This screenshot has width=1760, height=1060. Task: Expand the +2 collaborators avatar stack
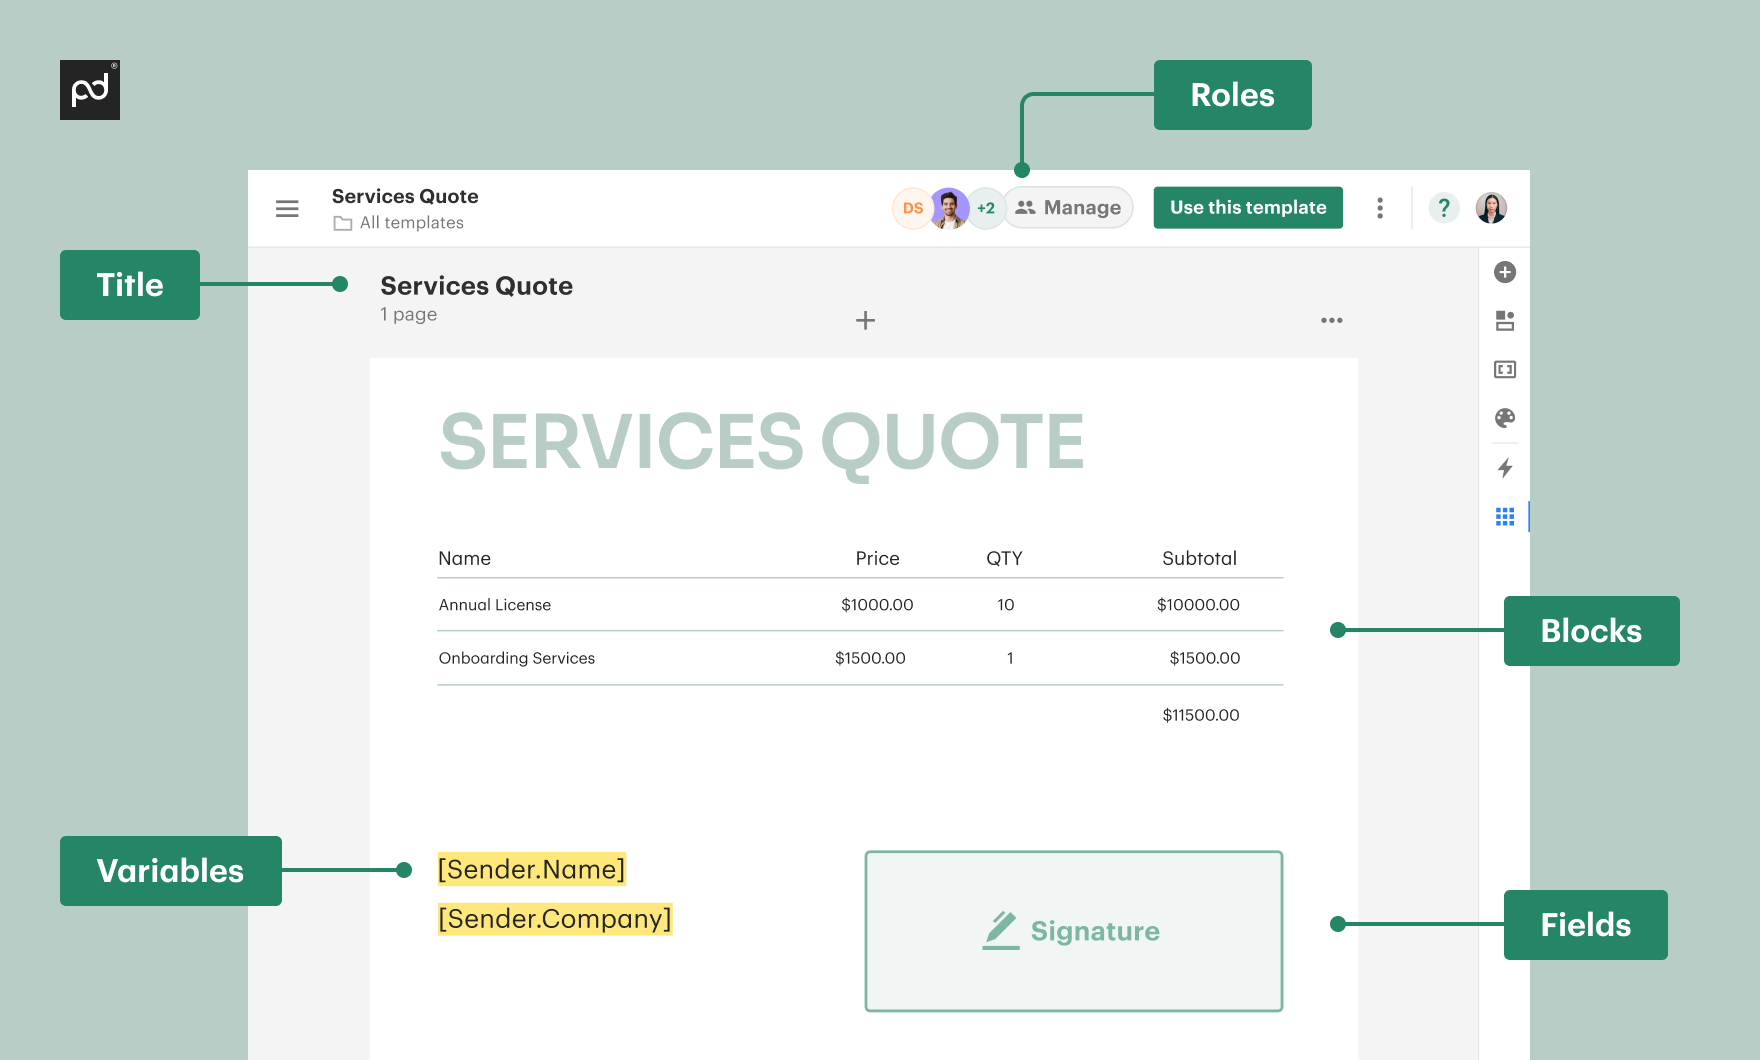click(986, 207)
